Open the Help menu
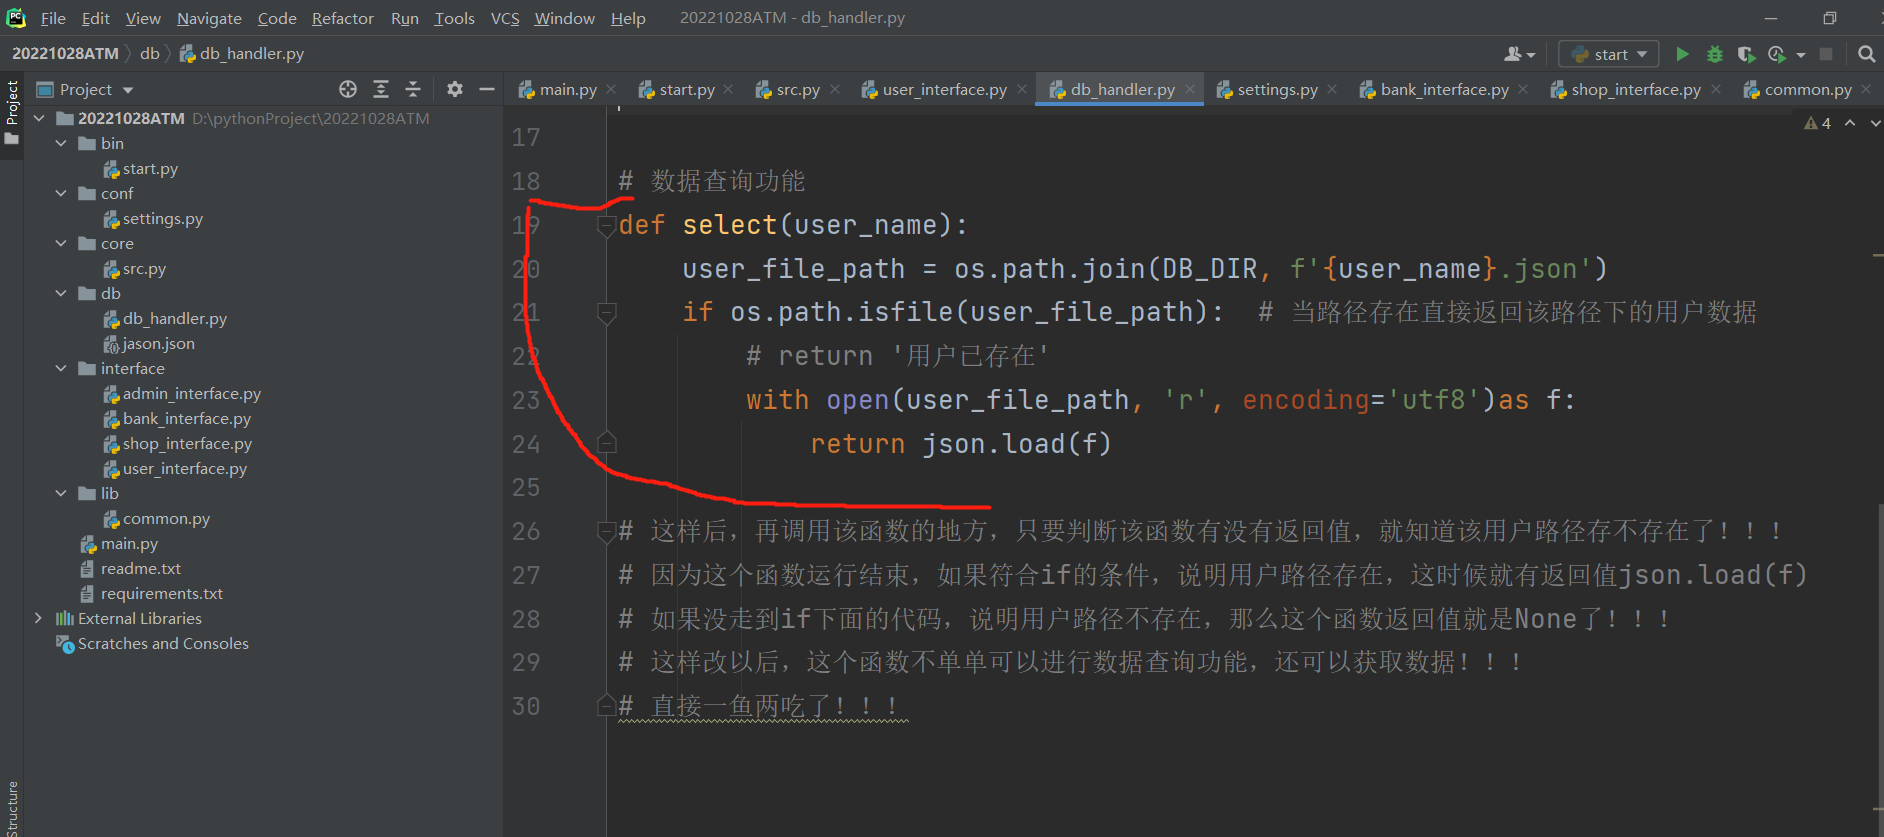The image size is (1884, 837). [x=628, y=18]
